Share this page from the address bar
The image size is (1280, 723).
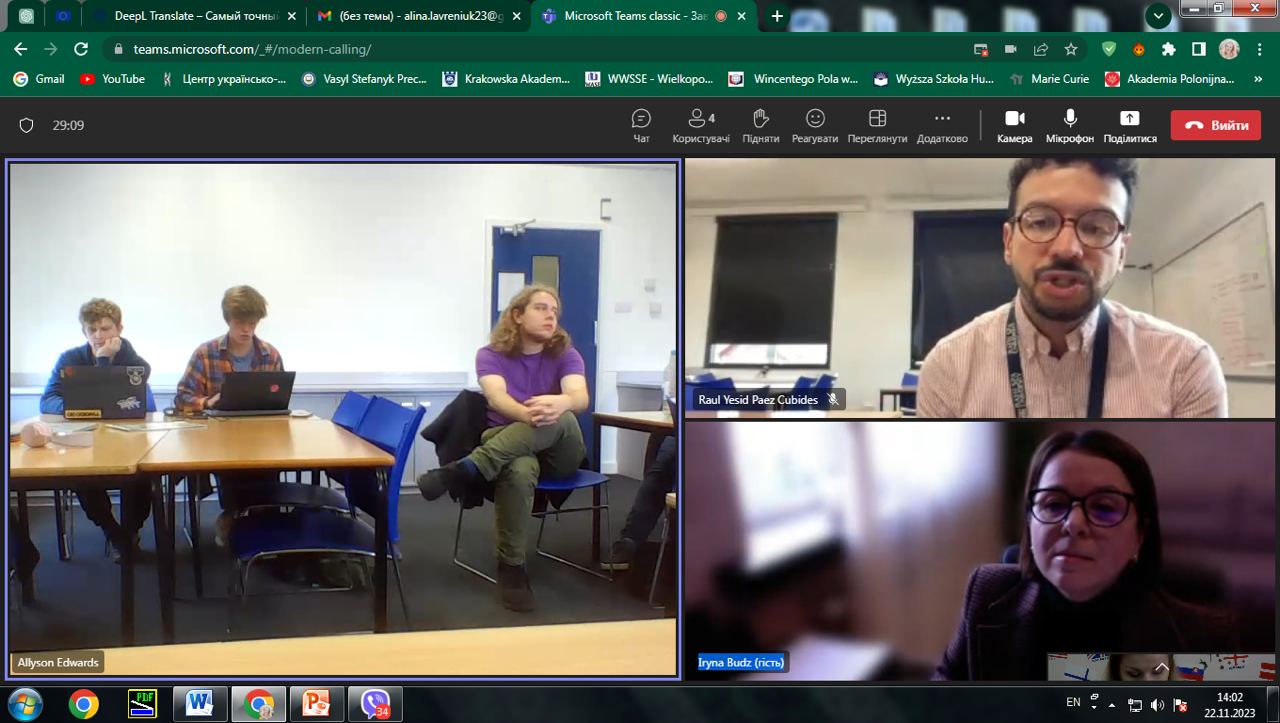pyautogui.click(x=1041, y=49)
